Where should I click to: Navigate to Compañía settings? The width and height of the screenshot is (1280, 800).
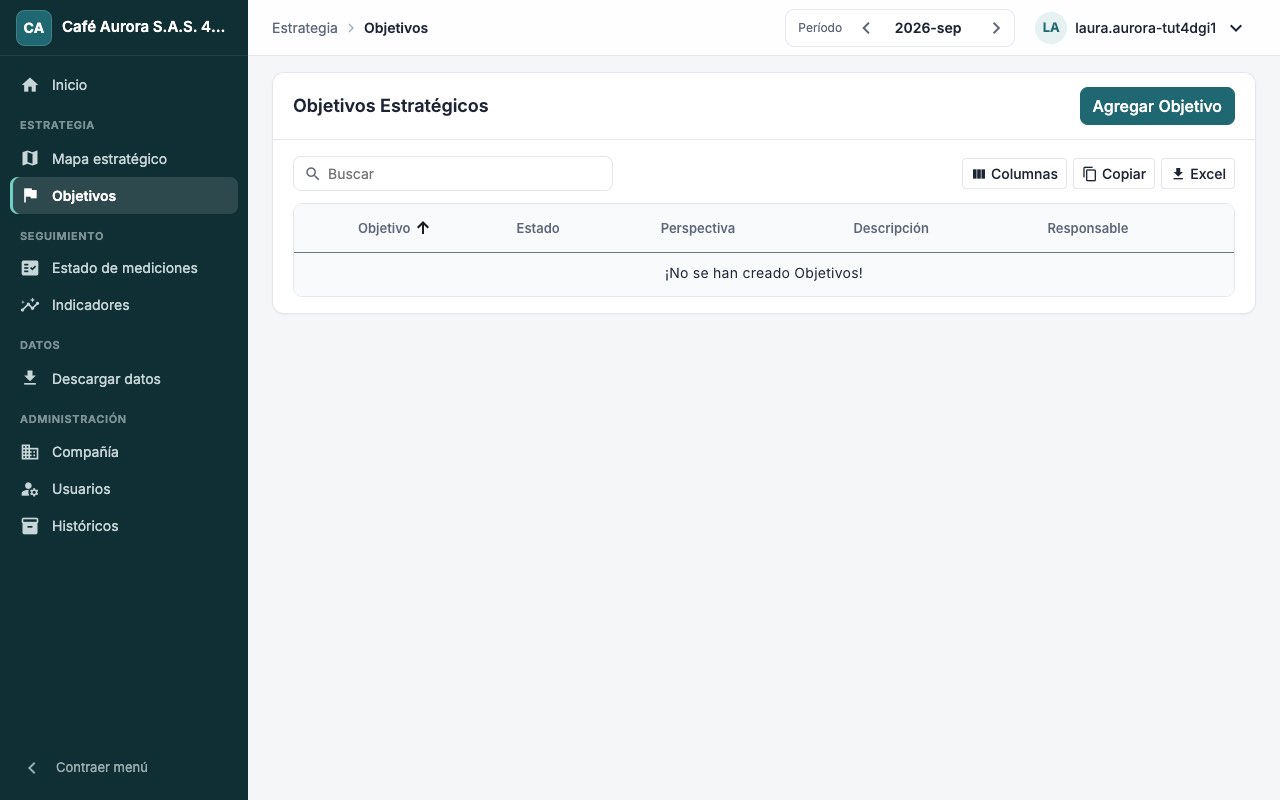point(124,452)
